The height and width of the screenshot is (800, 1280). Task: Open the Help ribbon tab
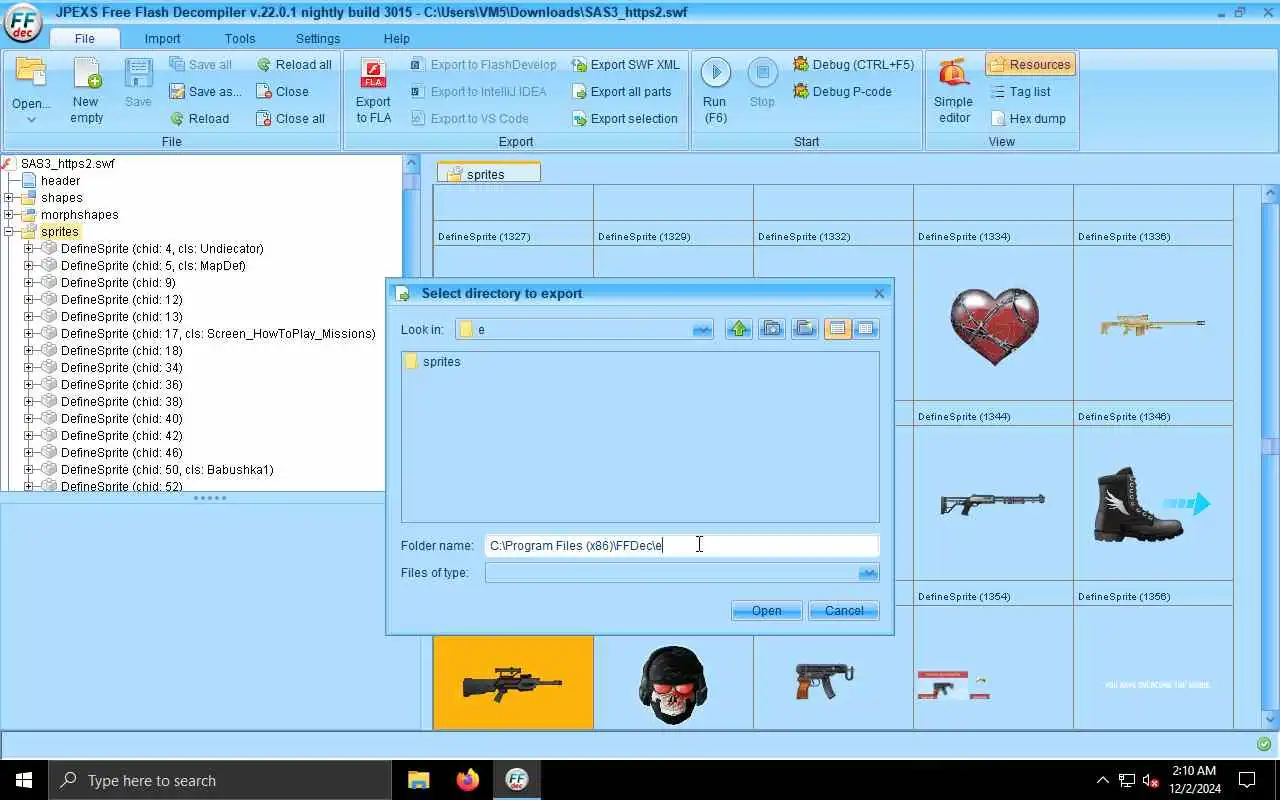(397, 38)
